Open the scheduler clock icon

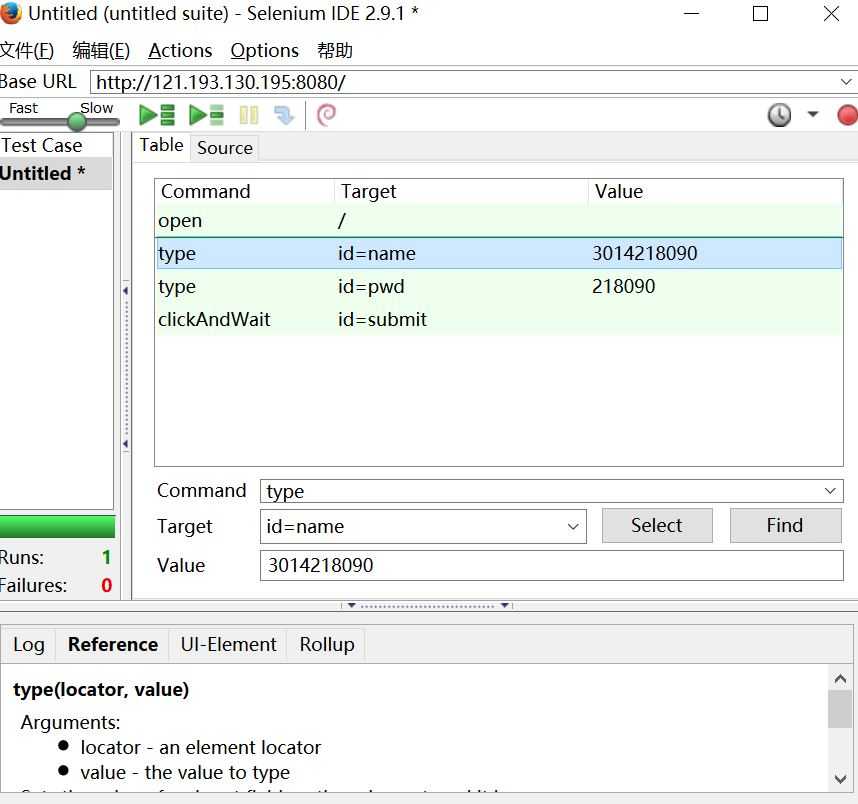tap(779, 115)
